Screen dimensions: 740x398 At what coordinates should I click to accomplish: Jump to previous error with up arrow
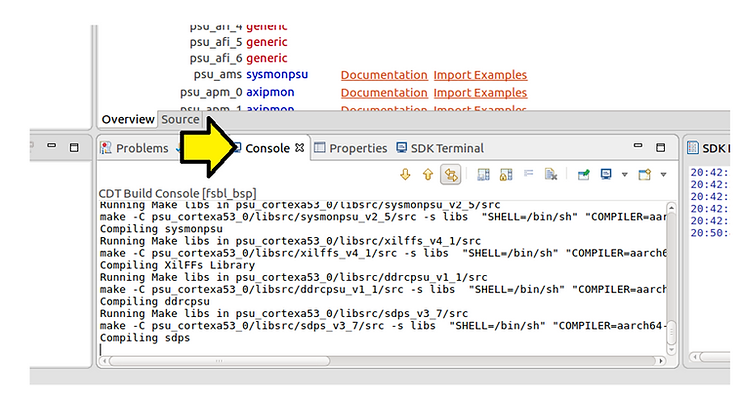tap(428, 175)
